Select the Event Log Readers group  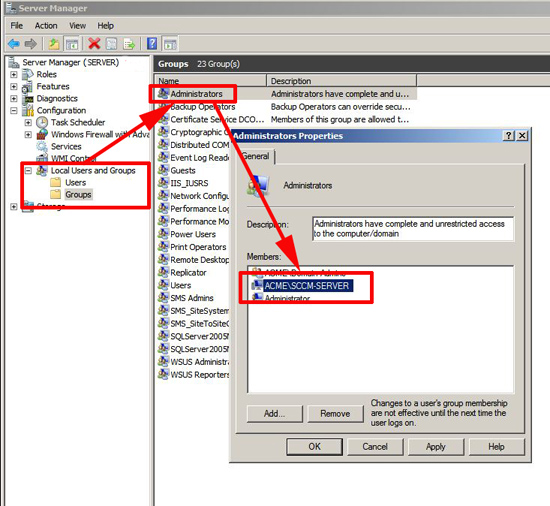tap(200, 158)
